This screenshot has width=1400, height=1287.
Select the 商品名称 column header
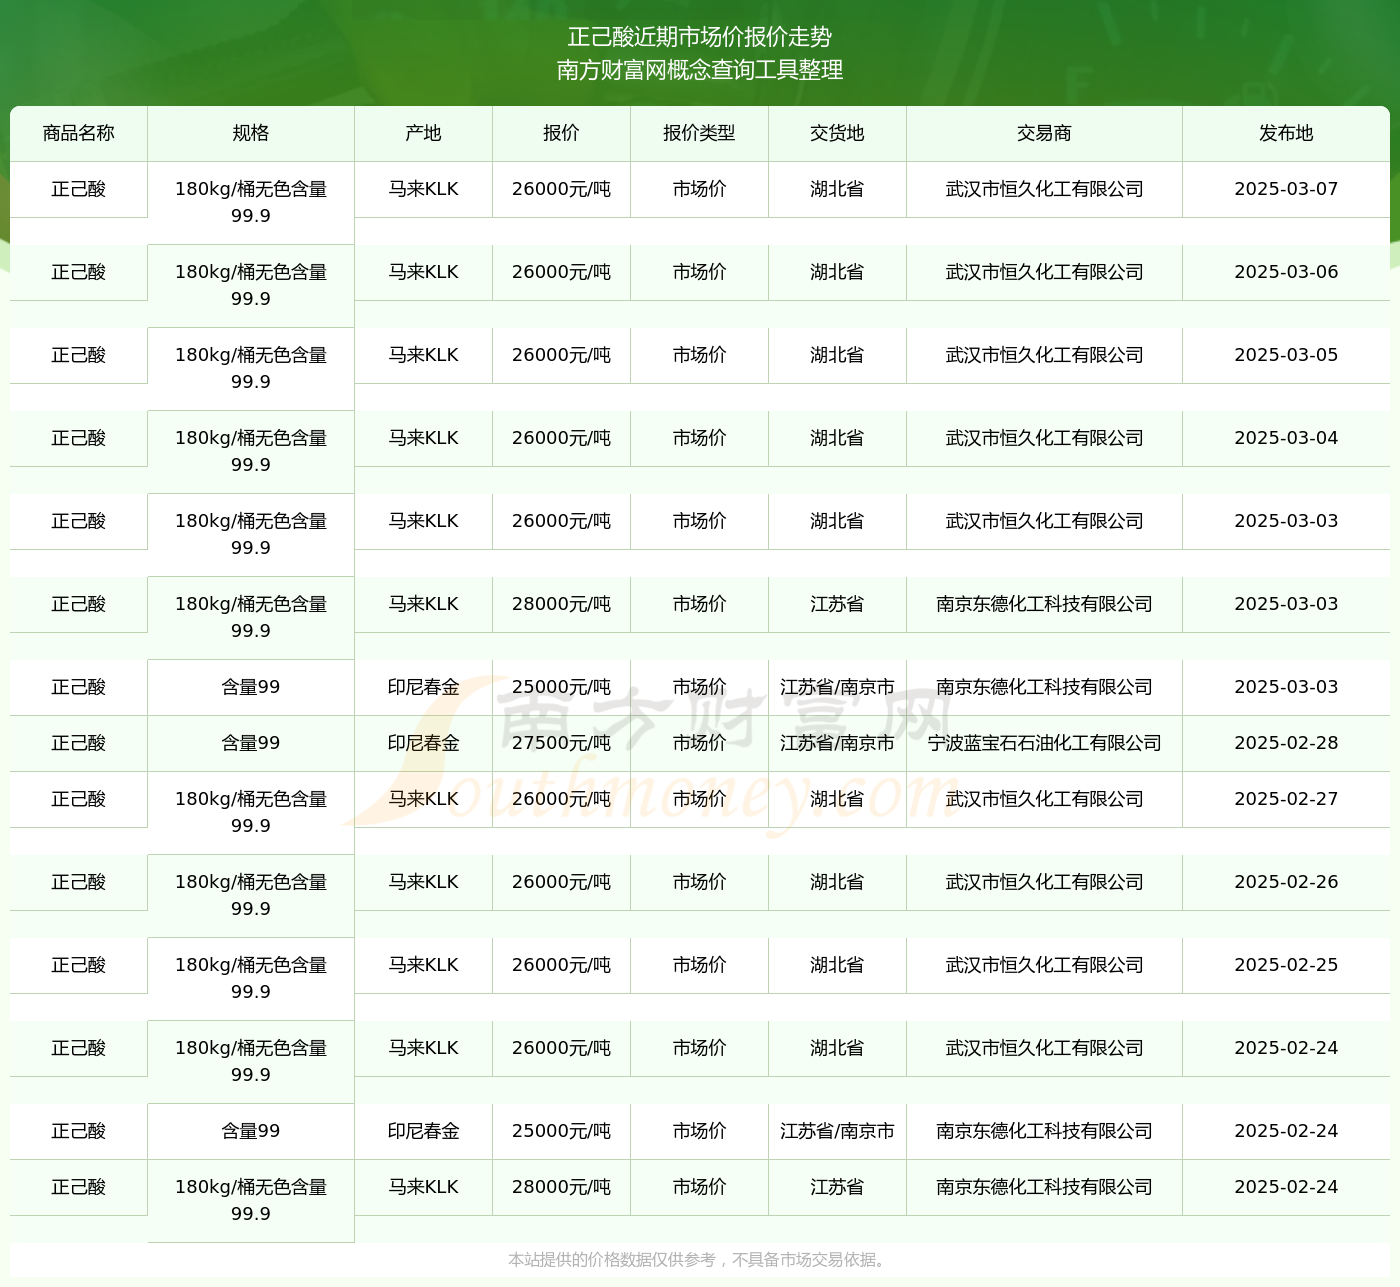pos(79,133)
